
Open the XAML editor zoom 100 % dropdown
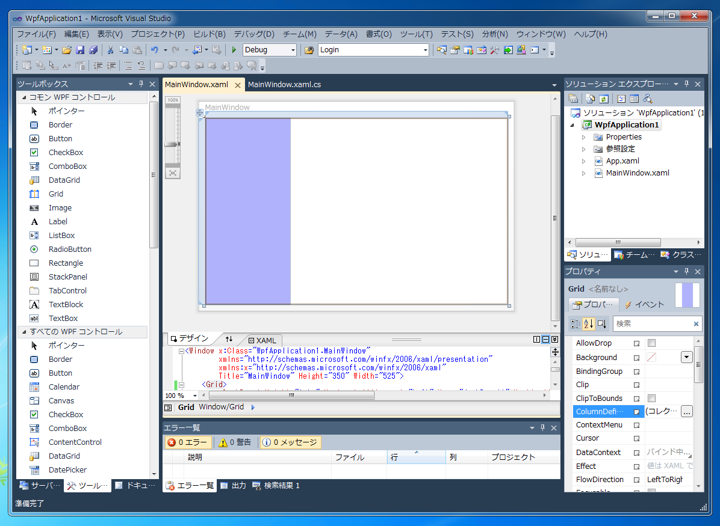195,395
